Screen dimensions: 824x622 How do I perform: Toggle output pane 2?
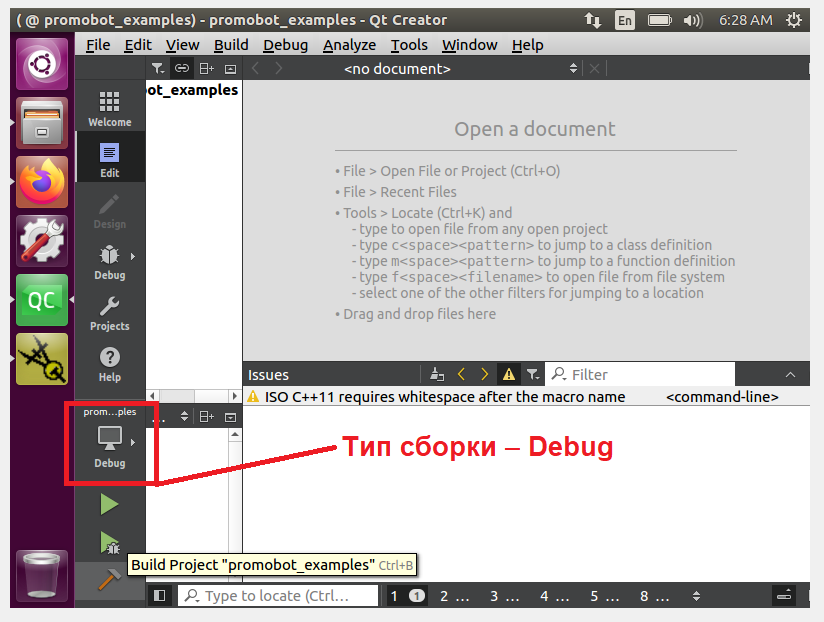[x=454, y=596]
